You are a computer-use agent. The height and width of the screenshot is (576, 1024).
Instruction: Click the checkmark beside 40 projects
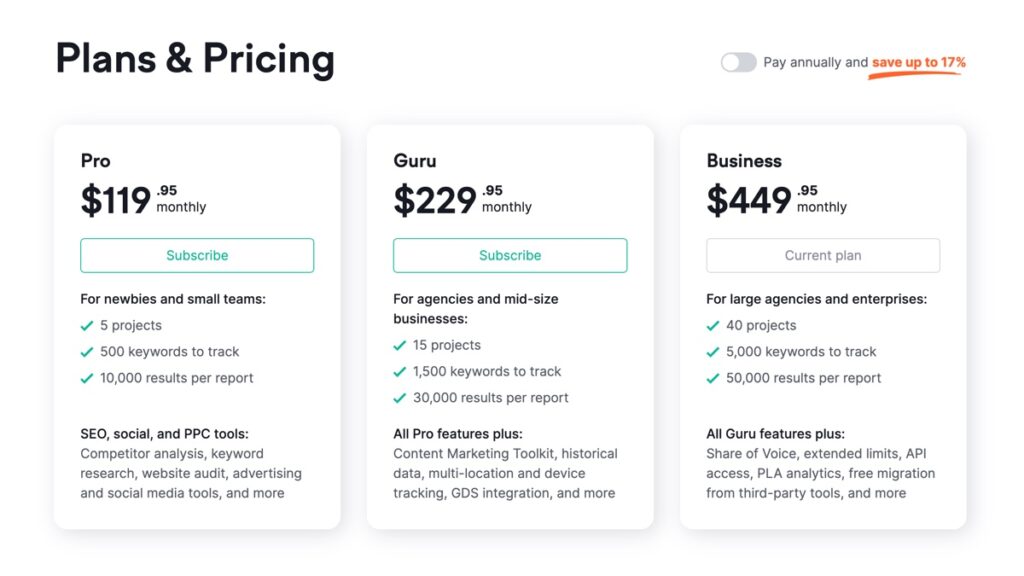(x=712, y=325)
